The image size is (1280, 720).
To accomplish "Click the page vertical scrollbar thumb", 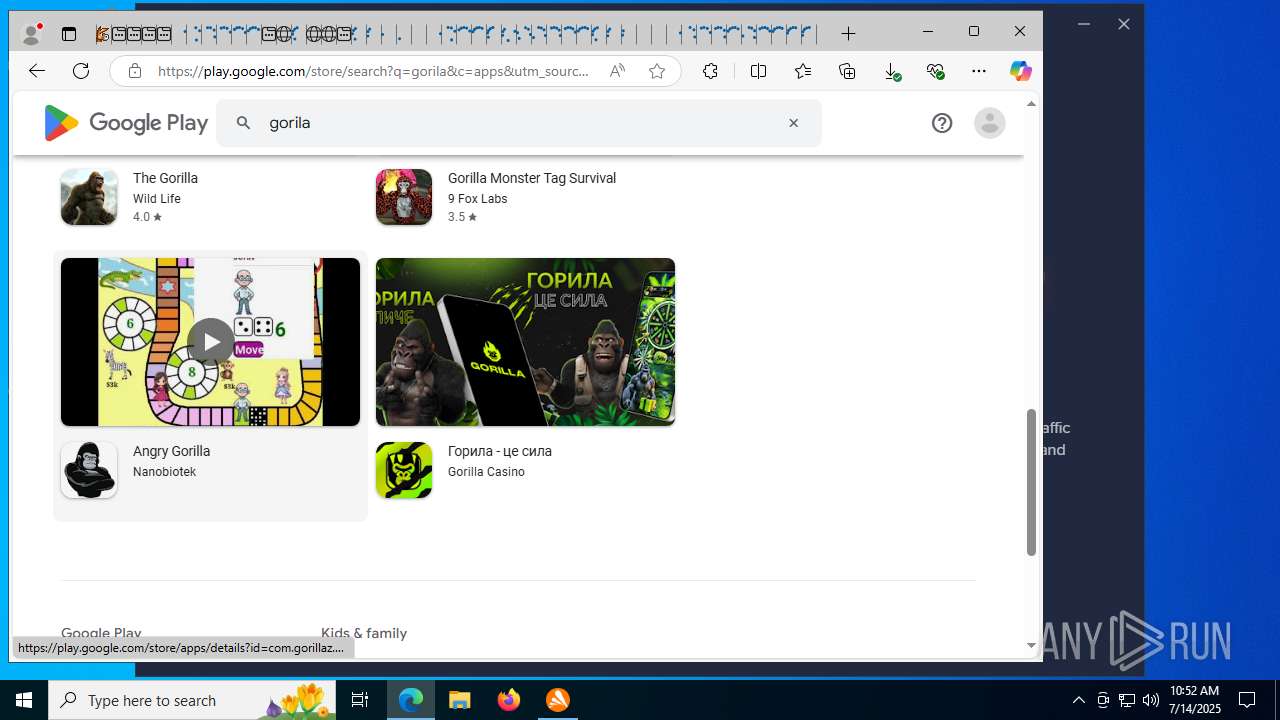I will coord(1031,482).
